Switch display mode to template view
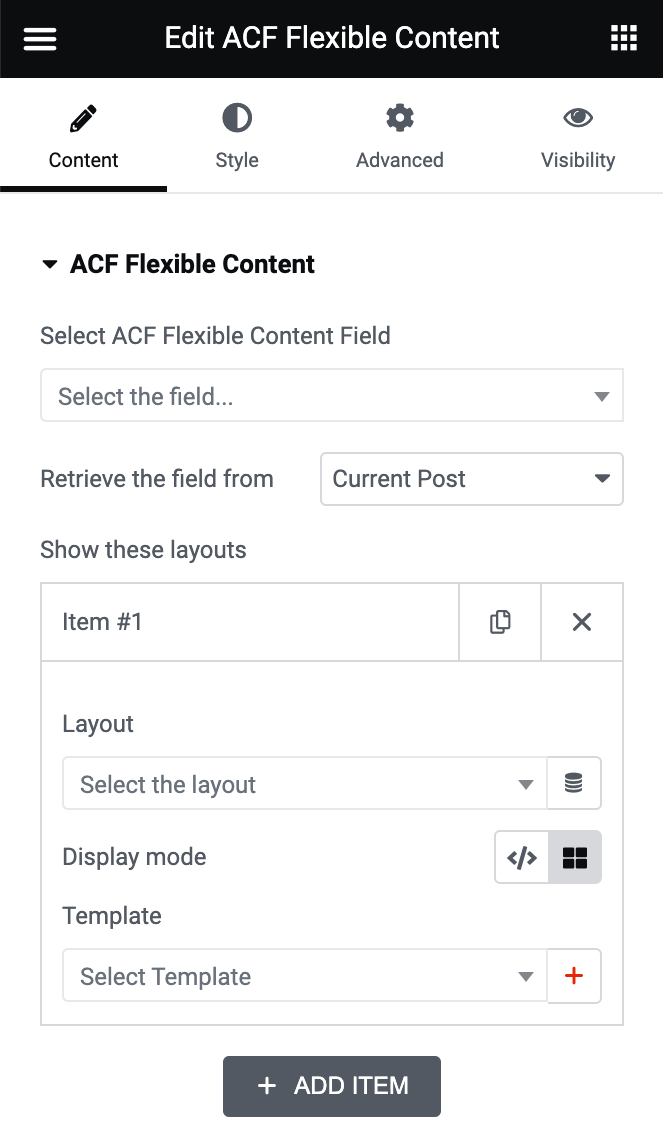Screen dimensions: 663x1144 tap(575, 857)
